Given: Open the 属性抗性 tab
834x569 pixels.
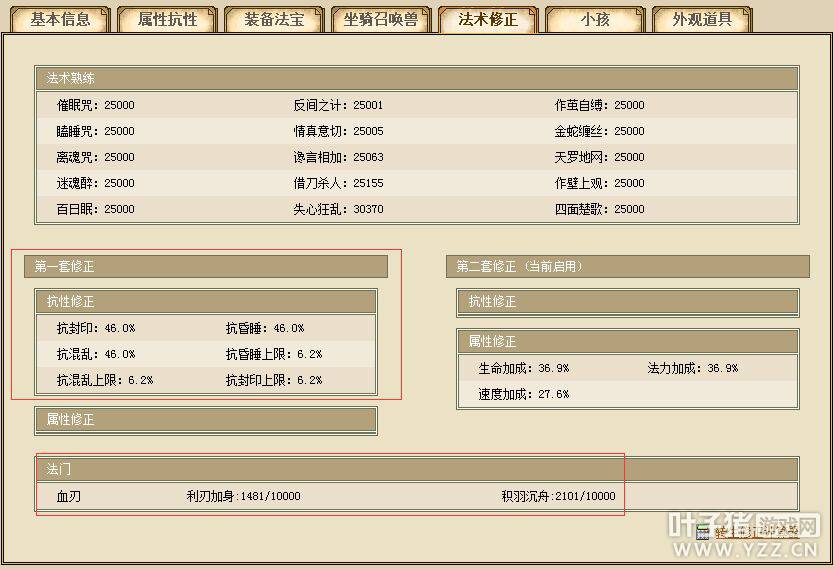Looking at the screenshot, I should point(167,19).
